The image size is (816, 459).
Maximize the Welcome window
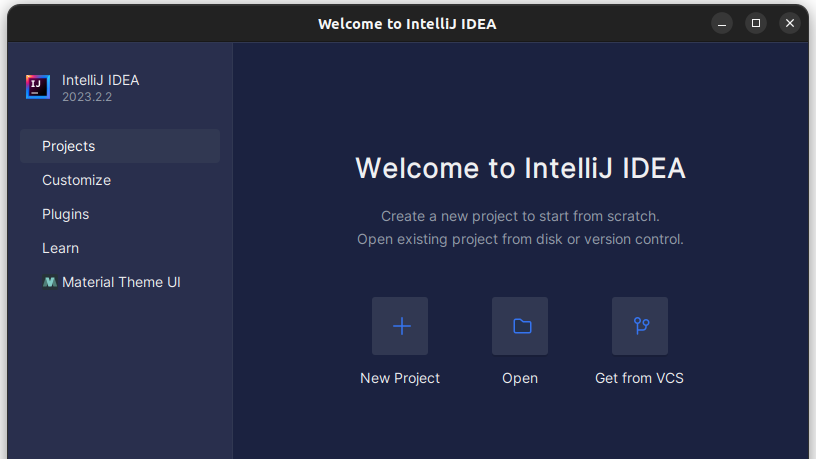click(756, 23)
